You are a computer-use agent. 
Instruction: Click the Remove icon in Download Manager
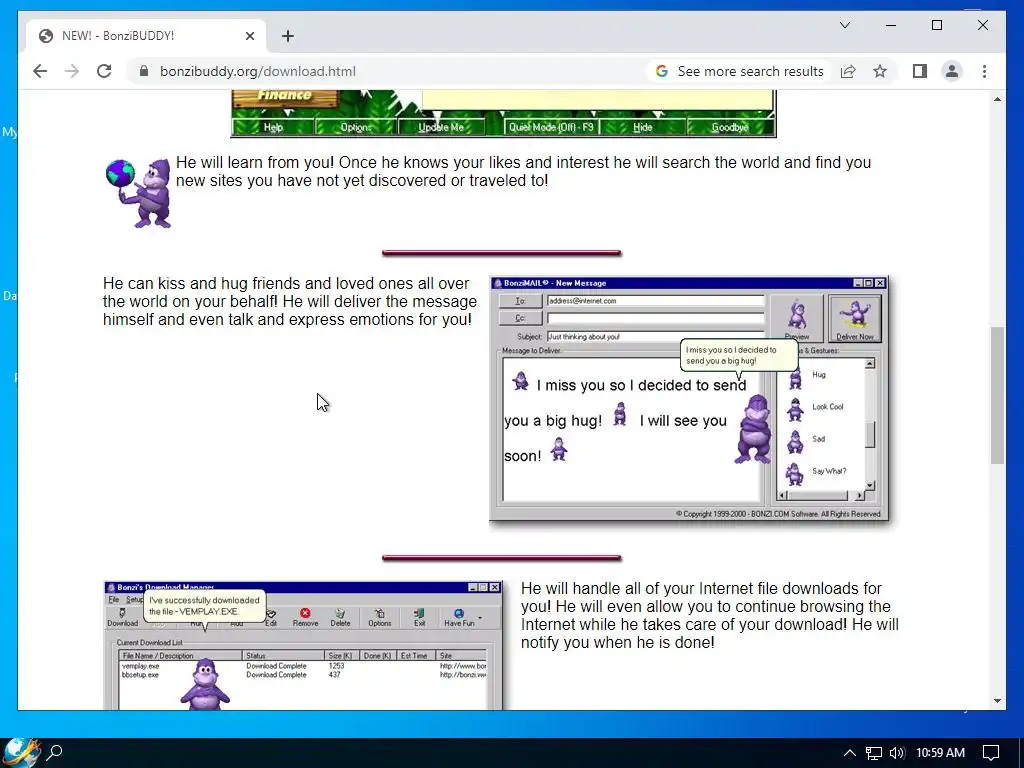click(x=305, y=617)
